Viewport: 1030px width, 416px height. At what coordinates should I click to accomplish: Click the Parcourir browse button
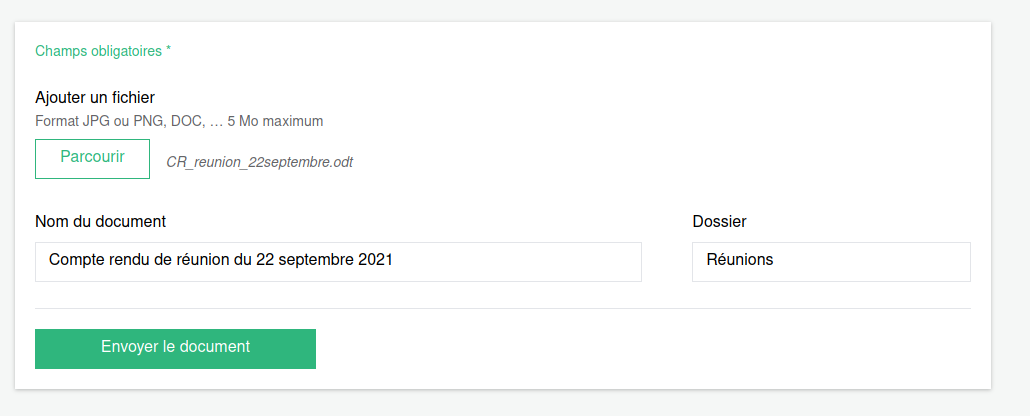click(x=92, y=158)
